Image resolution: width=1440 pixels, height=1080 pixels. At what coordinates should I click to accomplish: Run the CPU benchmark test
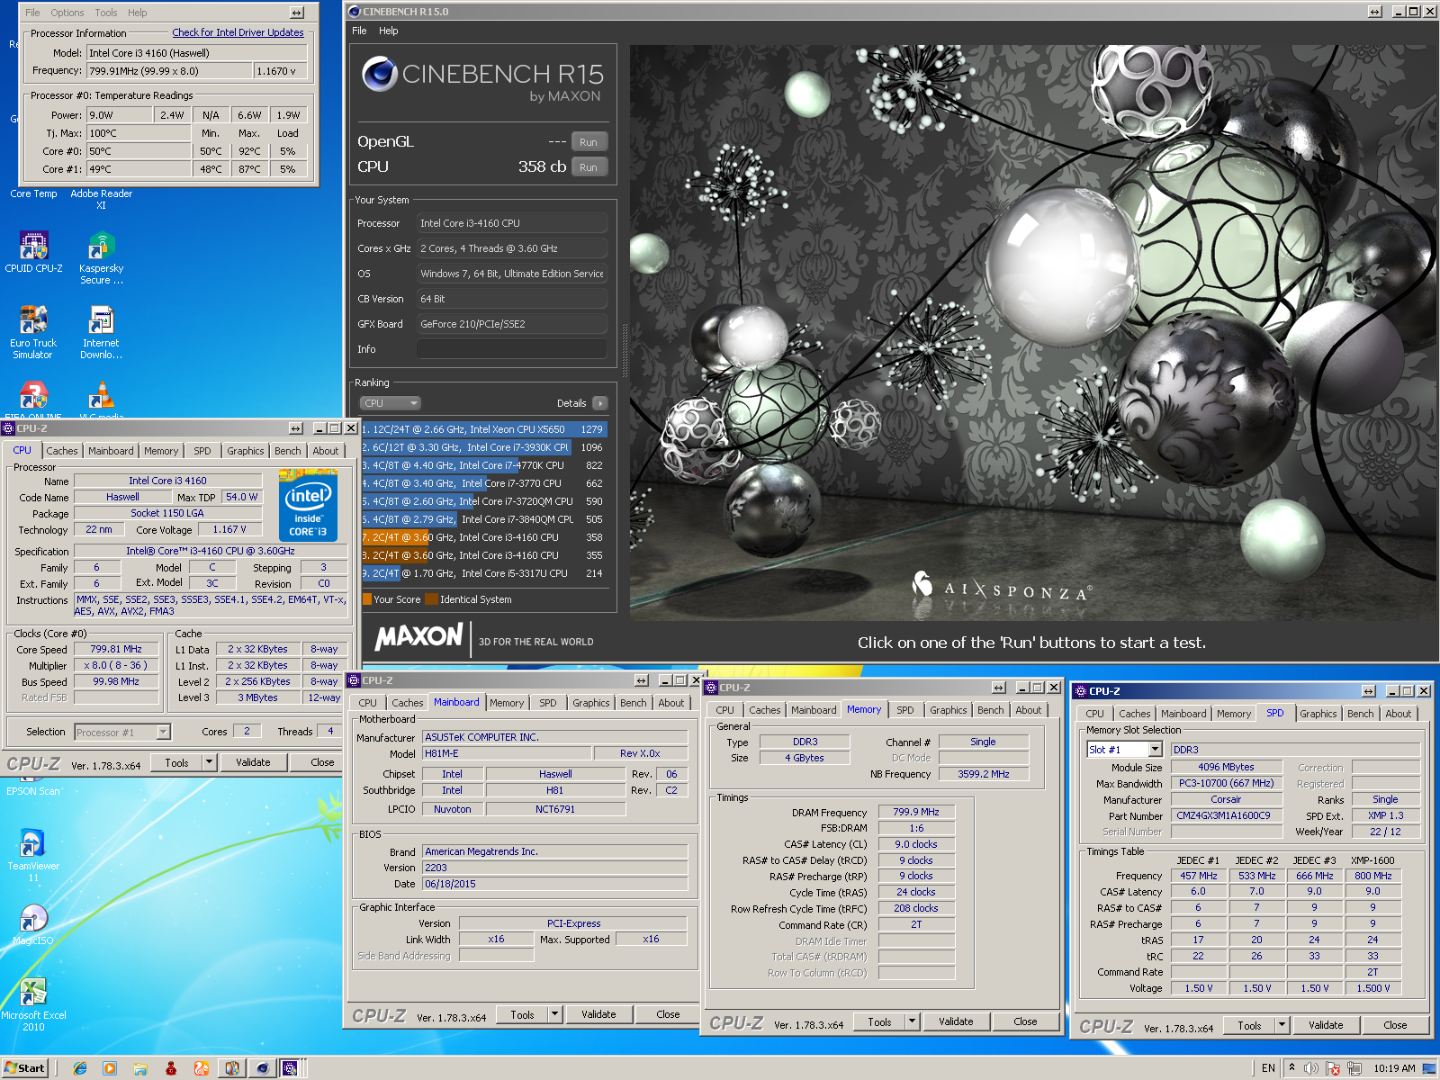pos(589,167)
